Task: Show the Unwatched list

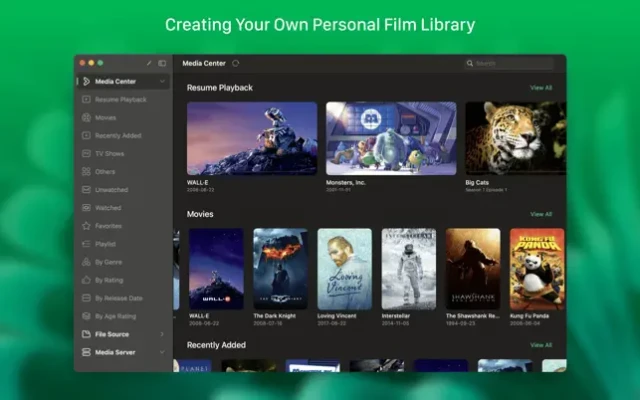Action: click(x=111, y=189)
